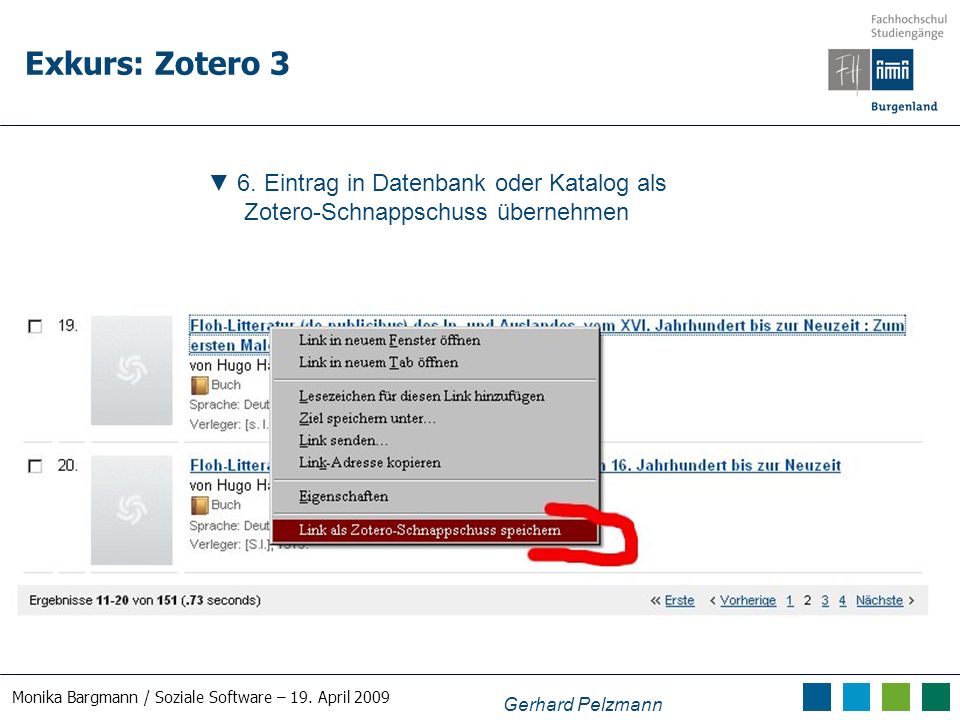
Task: Select 'Ziel speichern unter…' menu entry
Action: point(435,418)
